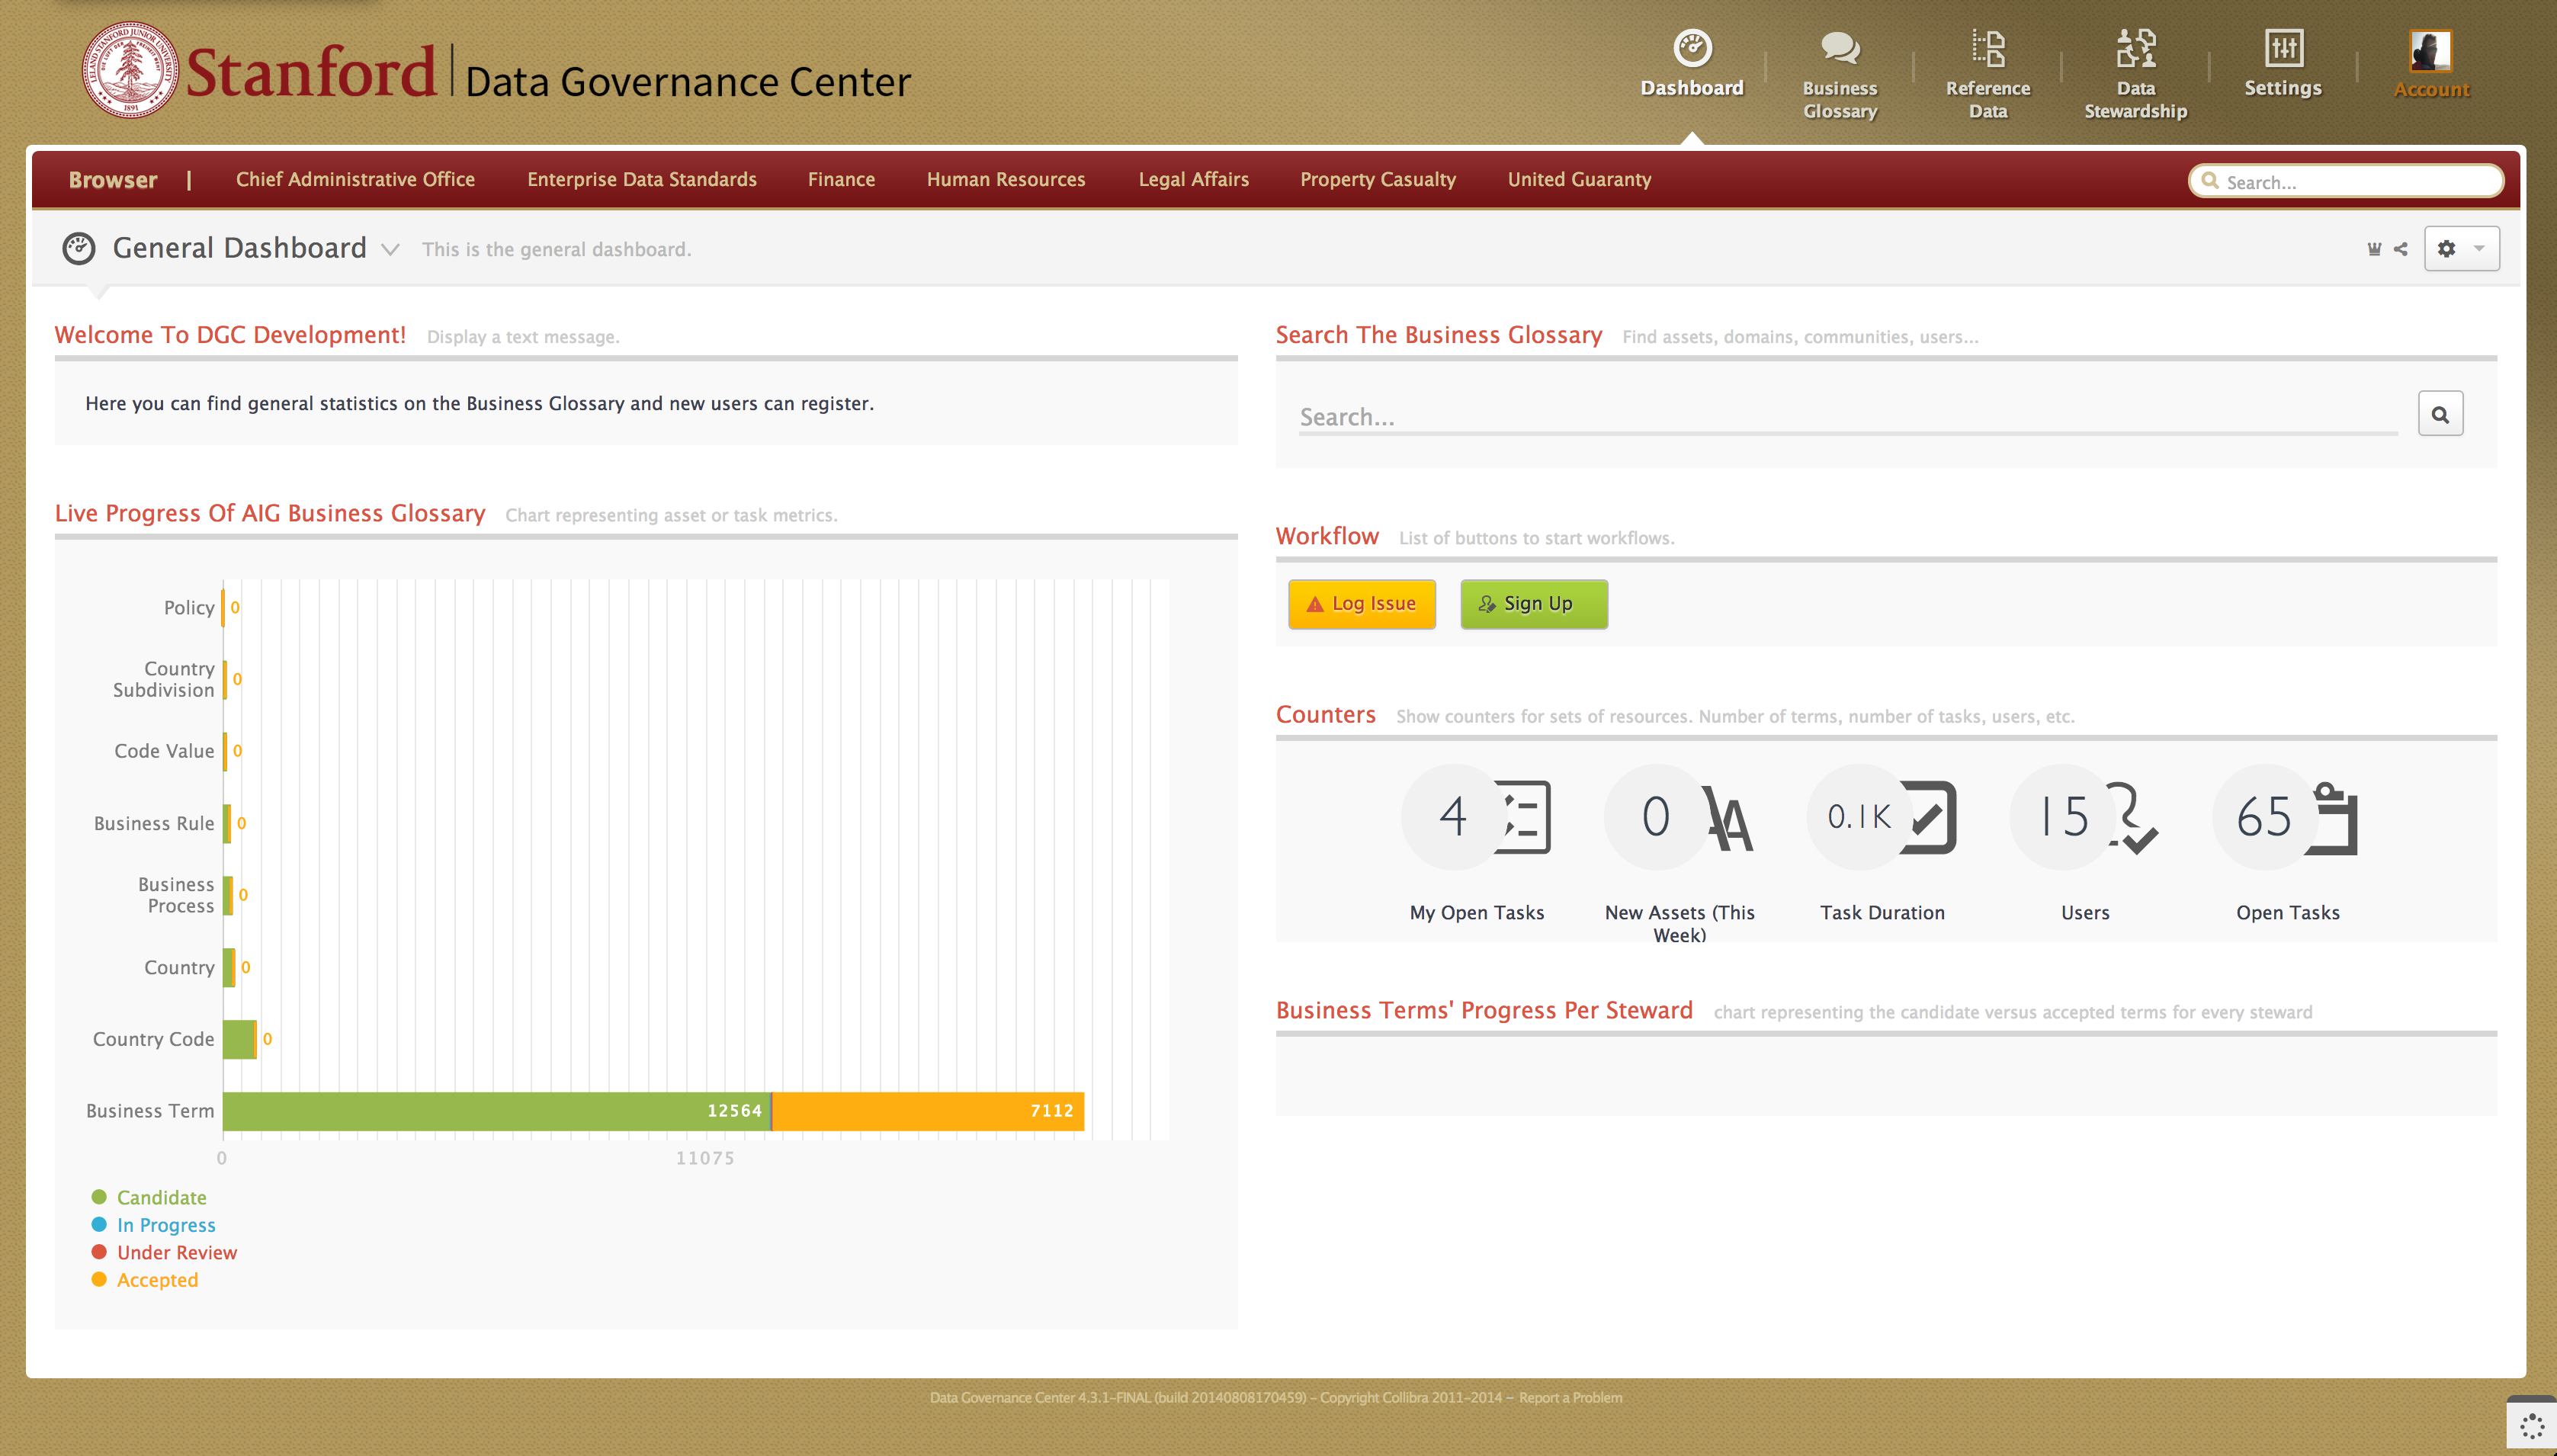
Task: Open the Finance menu item
Action: 841,179
